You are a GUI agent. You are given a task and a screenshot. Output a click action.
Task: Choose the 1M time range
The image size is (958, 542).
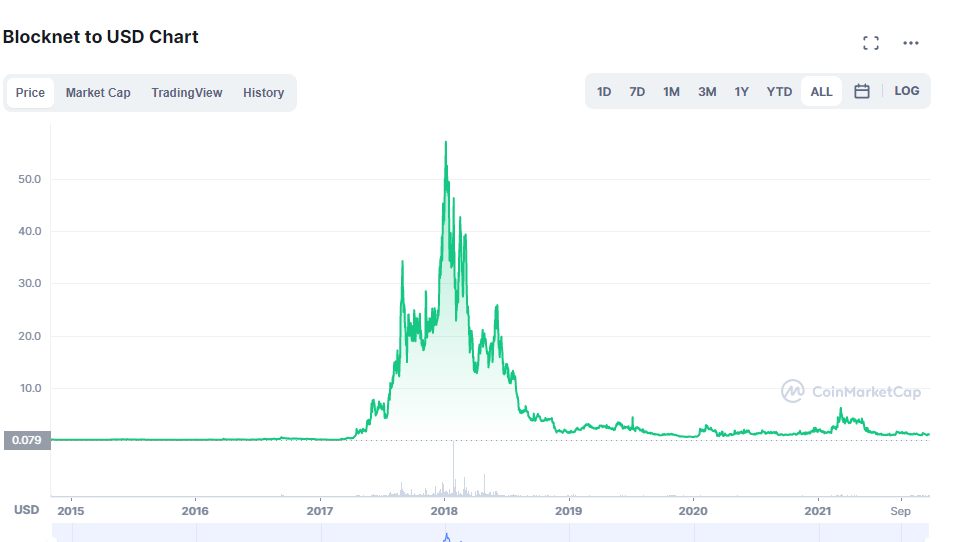coord(671,92)
